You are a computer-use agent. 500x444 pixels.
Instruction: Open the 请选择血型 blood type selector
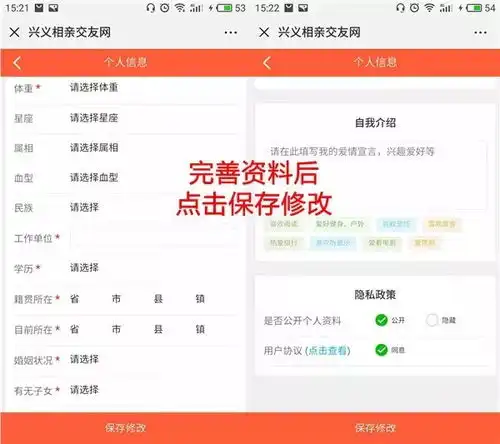pos(94,177)
